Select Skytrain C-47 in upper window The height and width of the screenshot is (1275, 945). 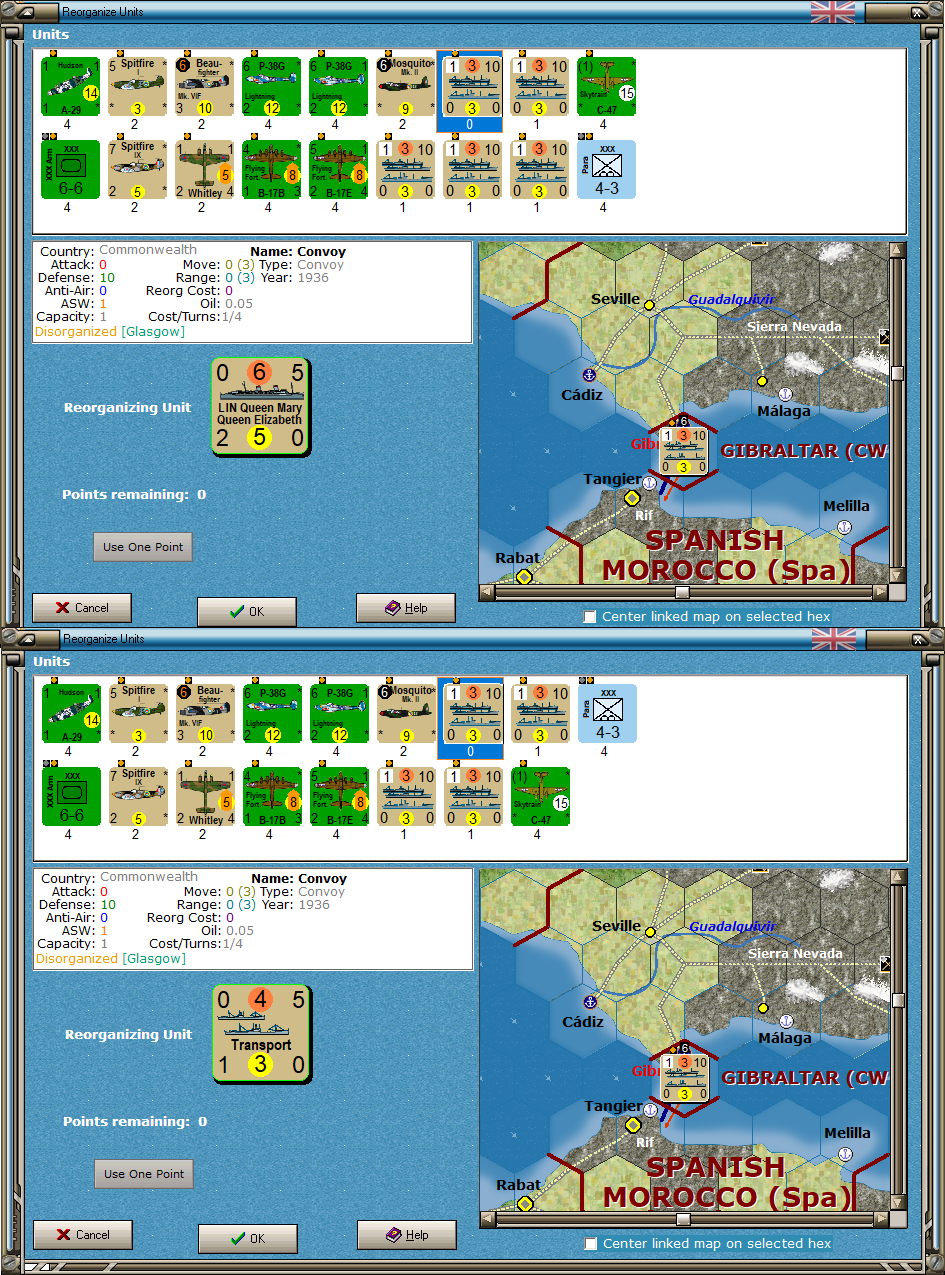[x=607, y=86]
